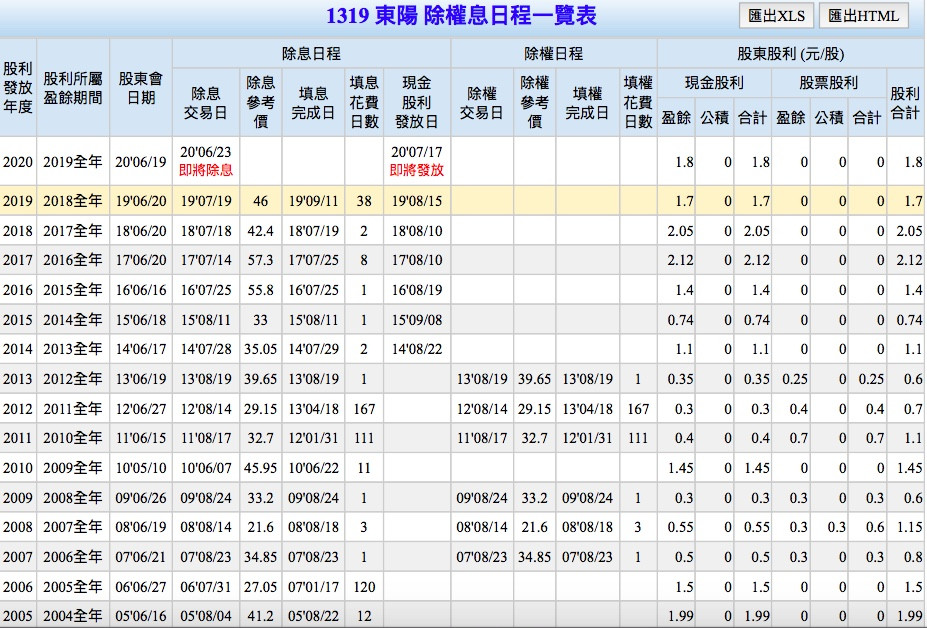The height and width of the screenshot is (628, 927).
Task: Click the 匯出XLS export button
Action: pos(776,16)
